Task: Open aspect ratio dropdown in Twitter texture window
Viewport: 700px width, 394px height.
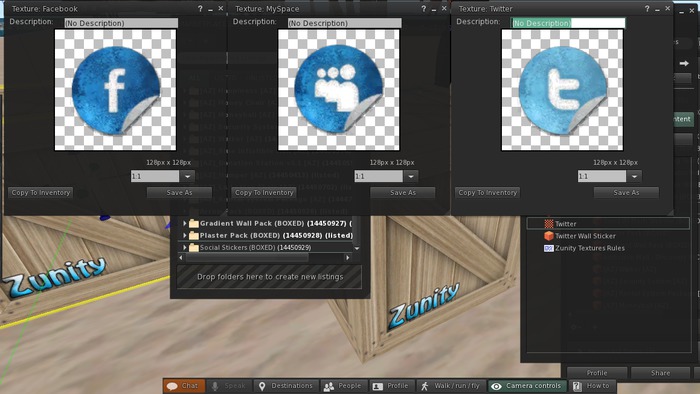Action: [x=634, y=176]
